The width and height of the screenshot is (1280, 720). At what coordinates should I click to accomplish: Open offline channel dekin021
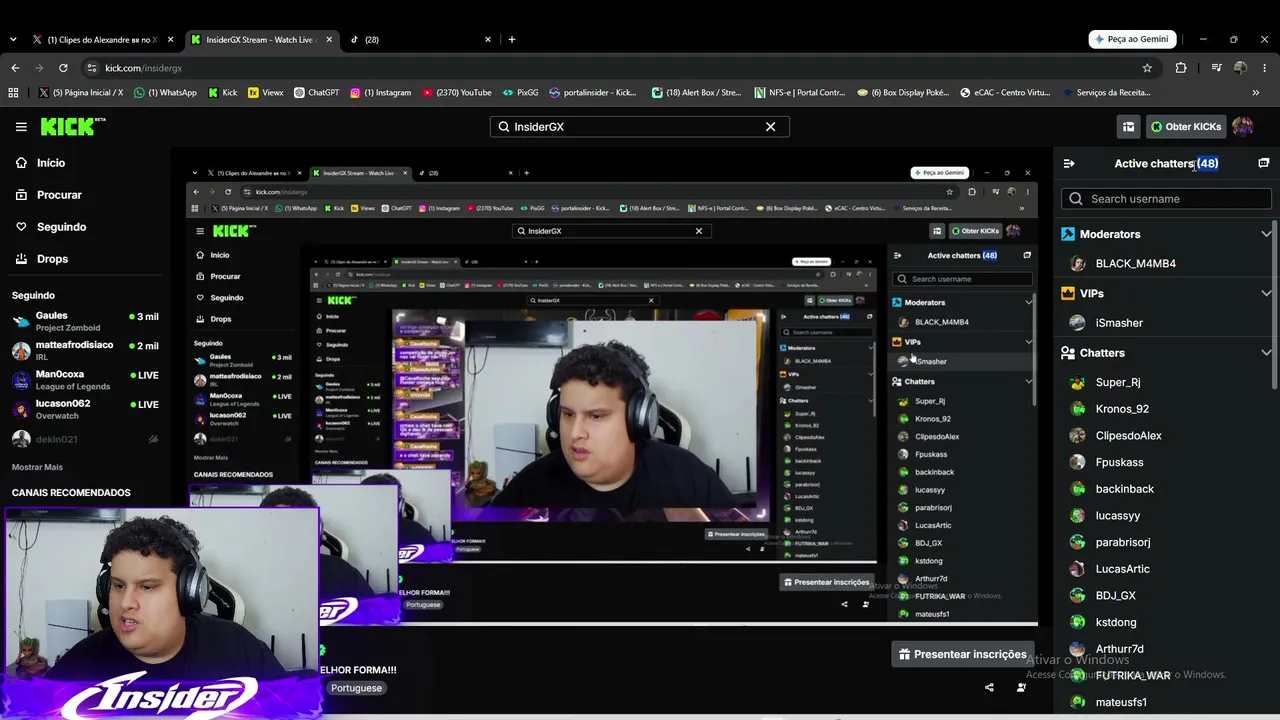[85, 439]
